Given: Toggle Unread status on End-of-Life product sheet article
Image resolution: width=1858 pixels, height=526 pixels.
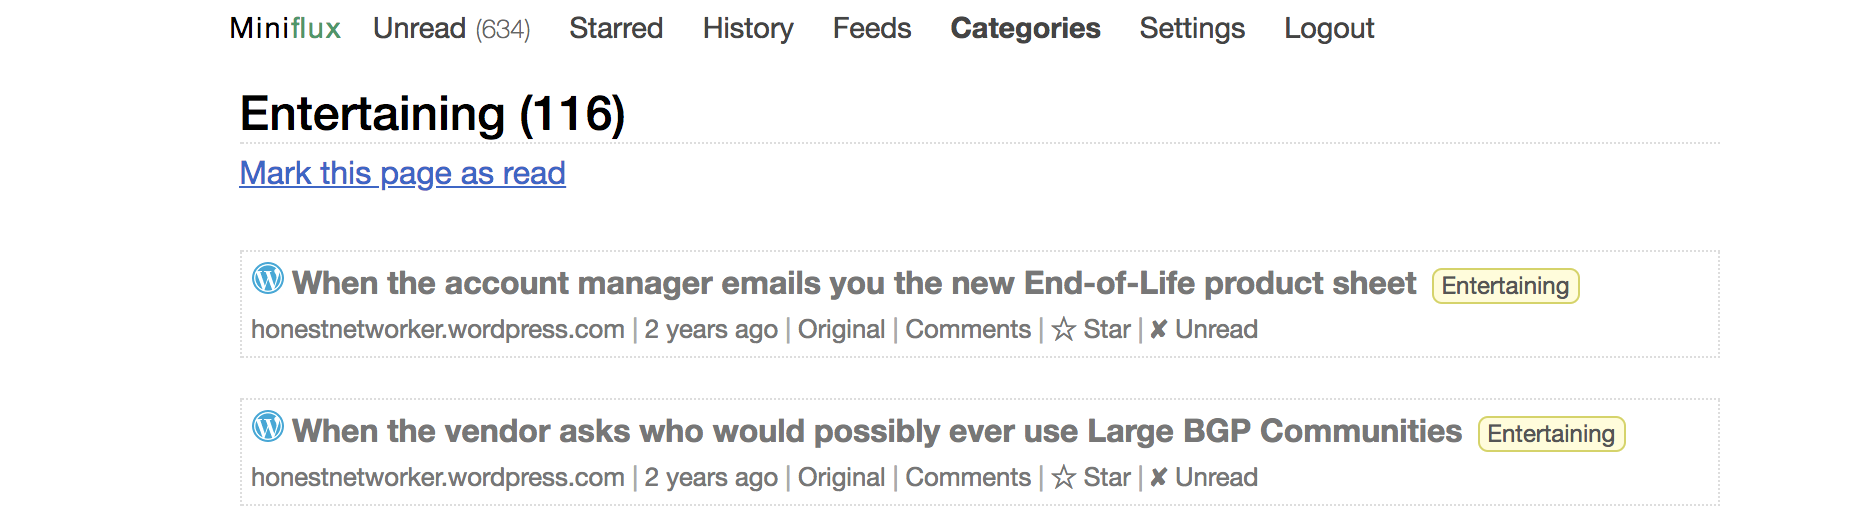Looking at the screenshot, I should point(1204,330).
